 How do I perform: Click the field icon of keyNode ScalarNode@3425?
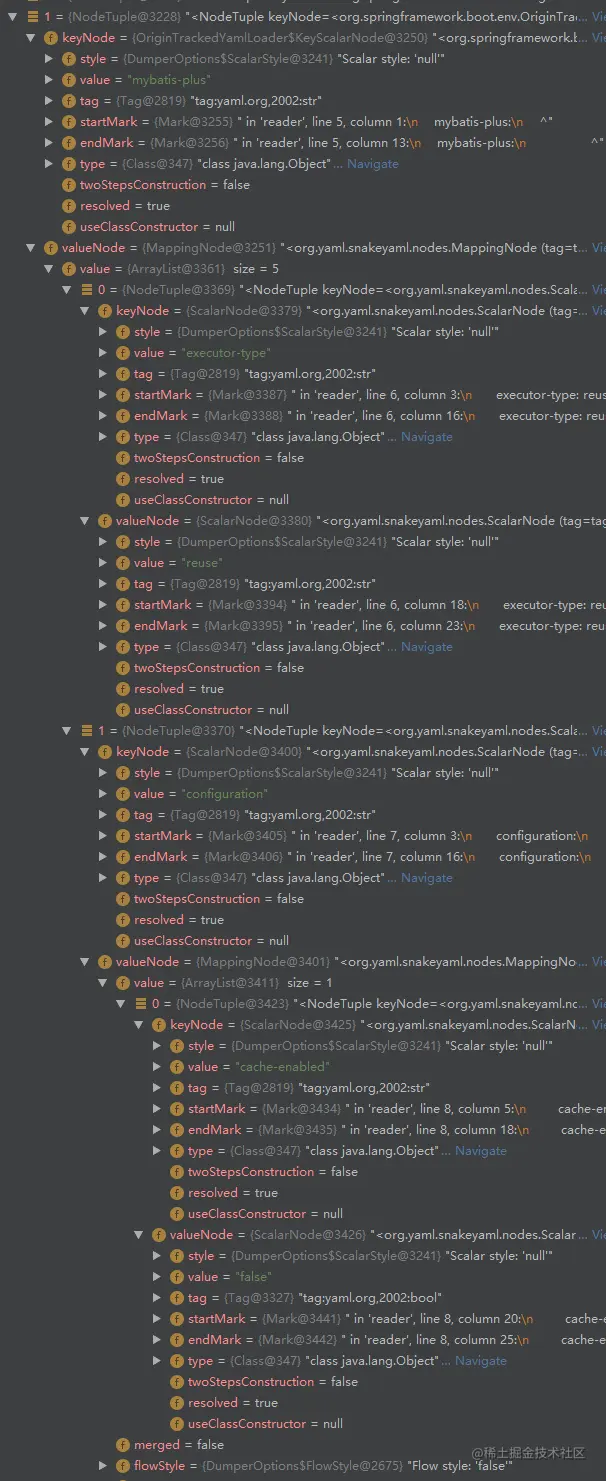159,1025
